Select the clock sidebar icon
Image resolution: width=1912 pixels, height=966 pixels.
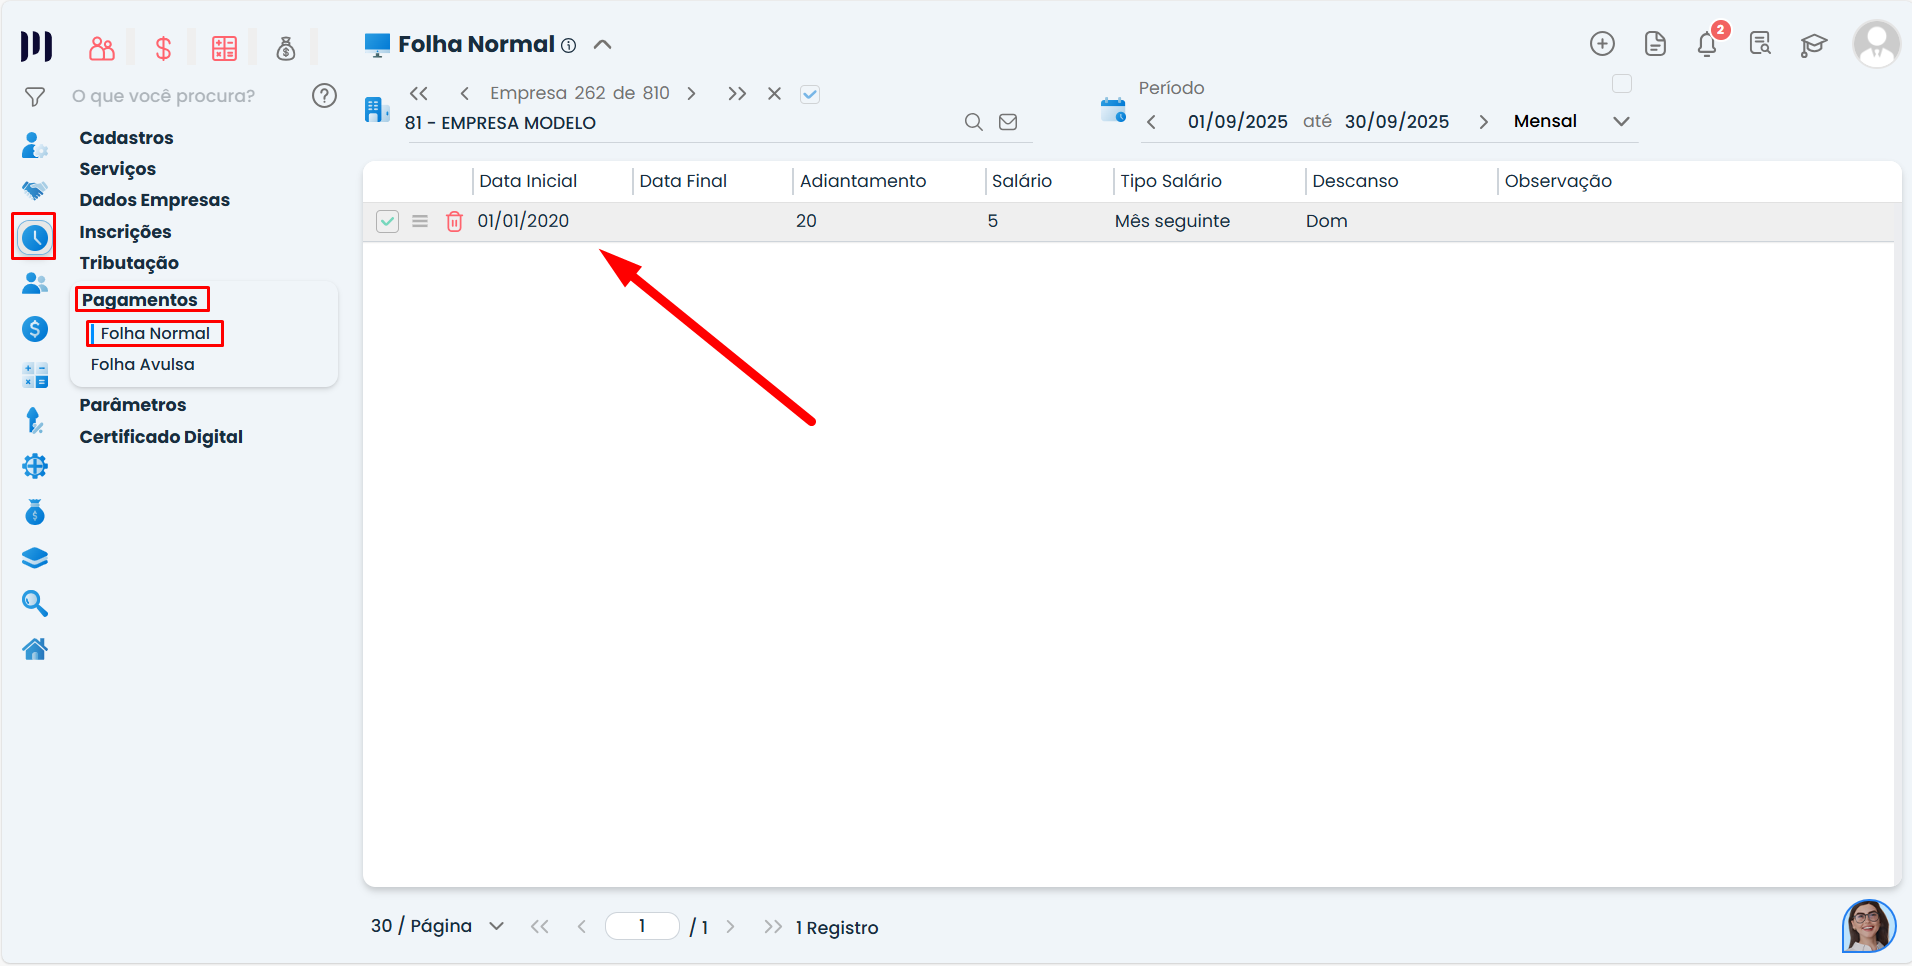tap(34, 237)
